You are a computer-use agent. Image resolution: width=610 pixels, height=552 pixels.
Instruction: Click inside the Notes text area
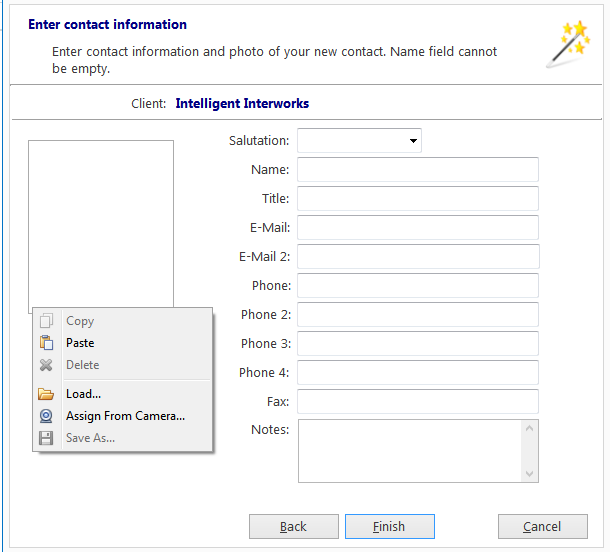[x=410, y=451]
